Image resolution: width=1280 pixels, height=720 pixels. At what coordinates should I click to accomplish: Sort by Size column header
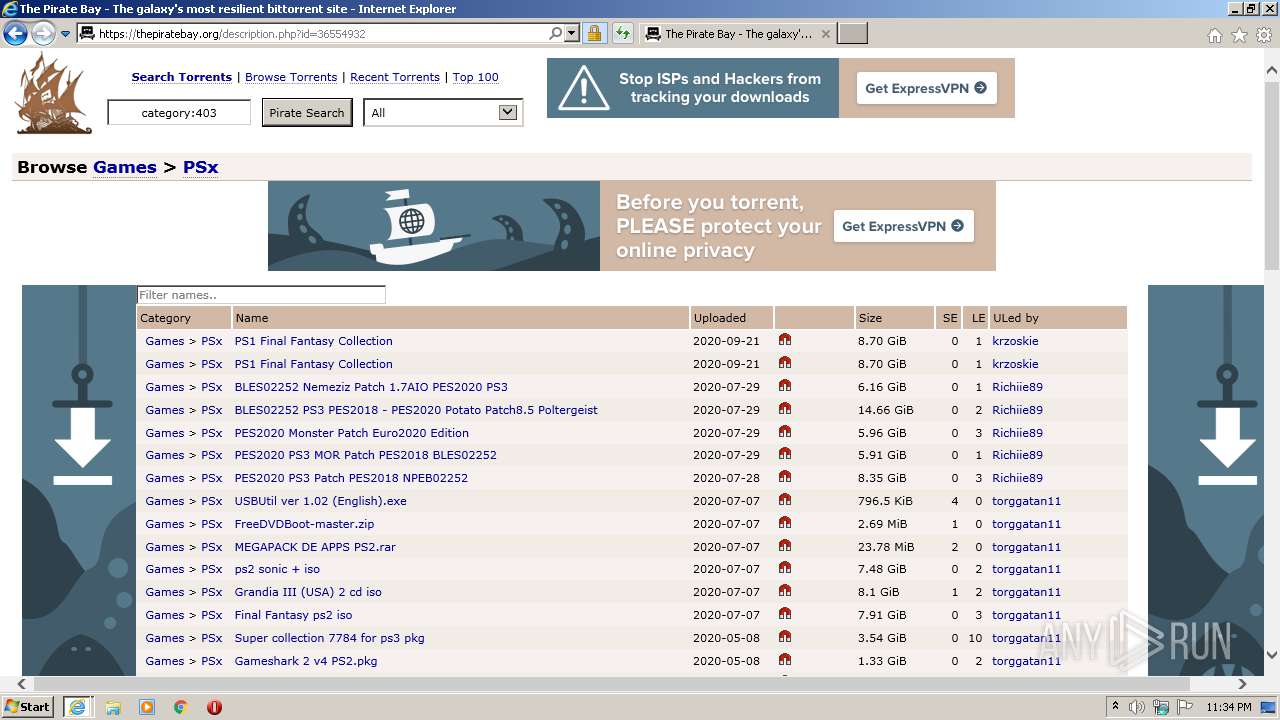(x=870, y=318)
